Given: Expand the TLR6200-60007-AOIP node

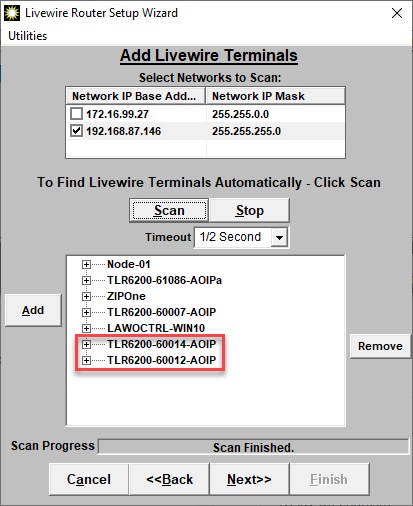Looking at the screenshot, I should 86,312.
